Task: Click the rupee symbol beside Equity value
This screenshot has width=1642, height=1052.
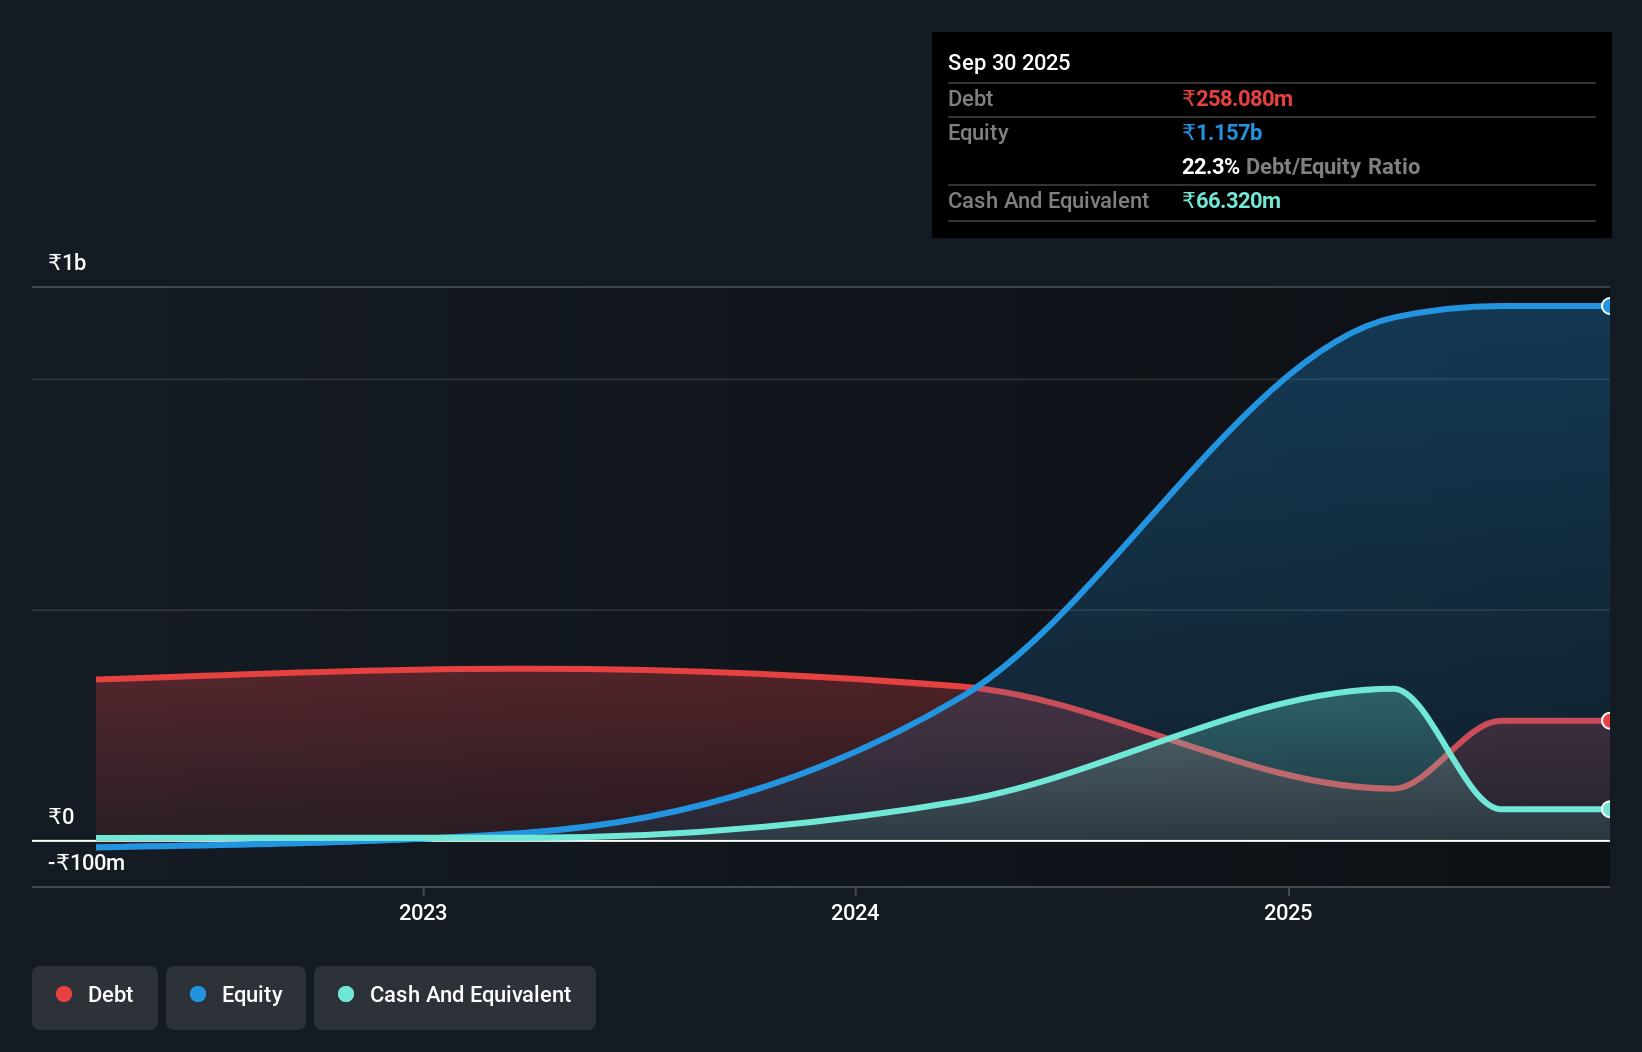Action: [1188, 132]
